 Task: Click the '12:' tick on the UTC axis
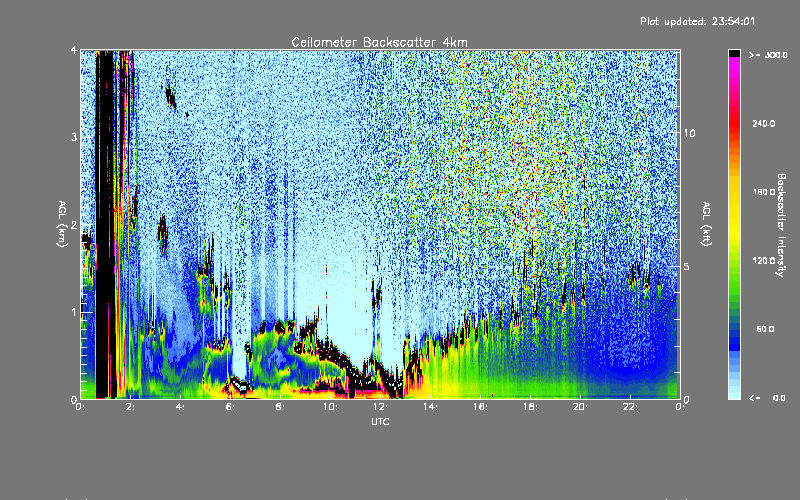(x=380, y=407)
